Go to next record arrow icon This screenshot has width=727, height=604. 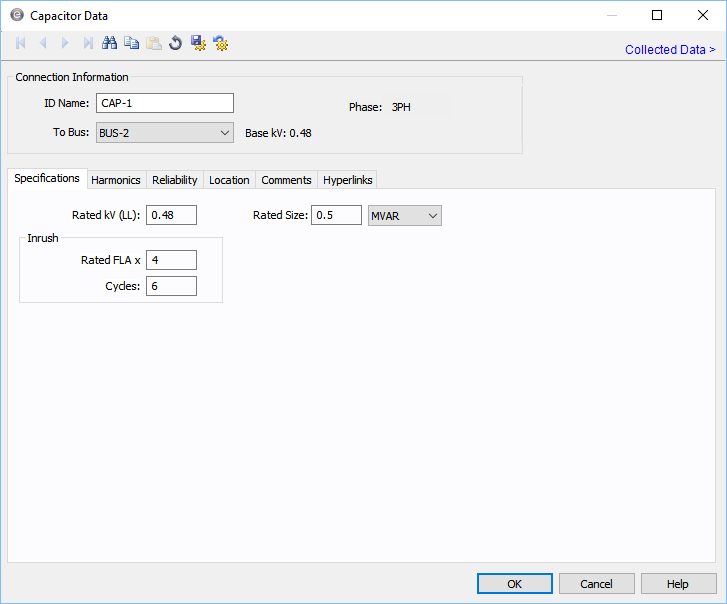point(65,43)
